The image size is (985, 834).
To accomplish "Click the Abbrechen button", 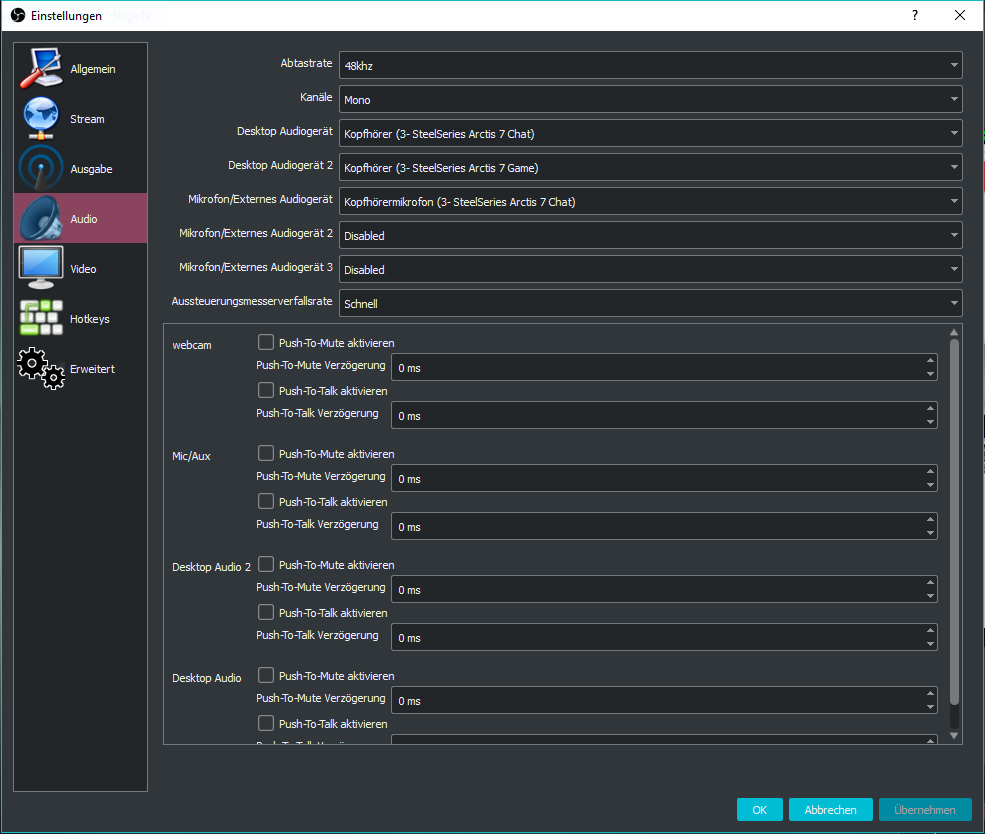I will click(830, 810).
